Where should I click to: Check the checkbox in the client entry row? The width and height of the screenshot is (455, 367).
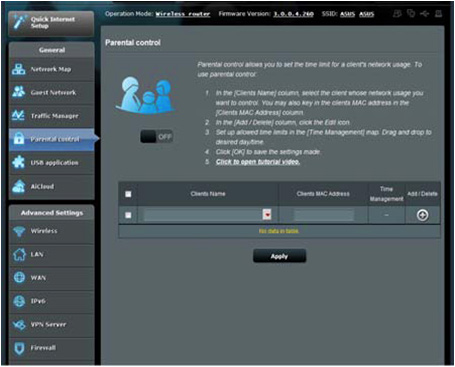[x=128, y=215]
